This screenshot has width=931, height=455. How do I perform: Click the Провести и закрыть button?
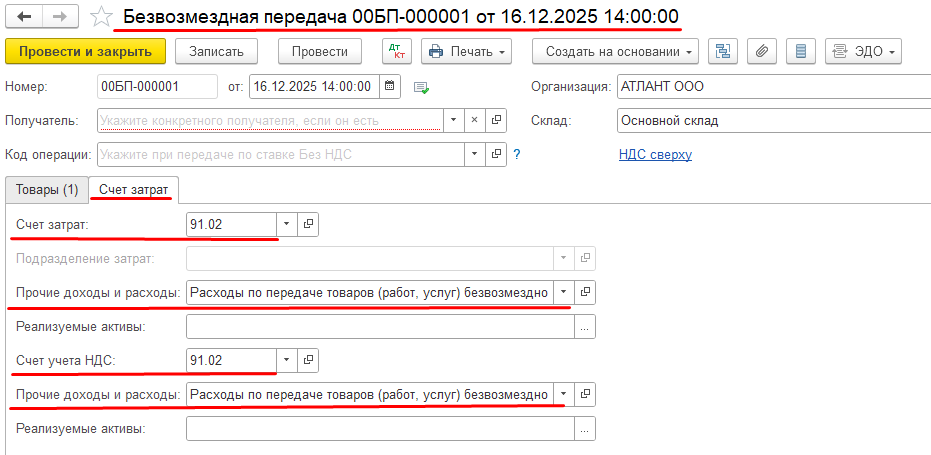pos(84,51)
